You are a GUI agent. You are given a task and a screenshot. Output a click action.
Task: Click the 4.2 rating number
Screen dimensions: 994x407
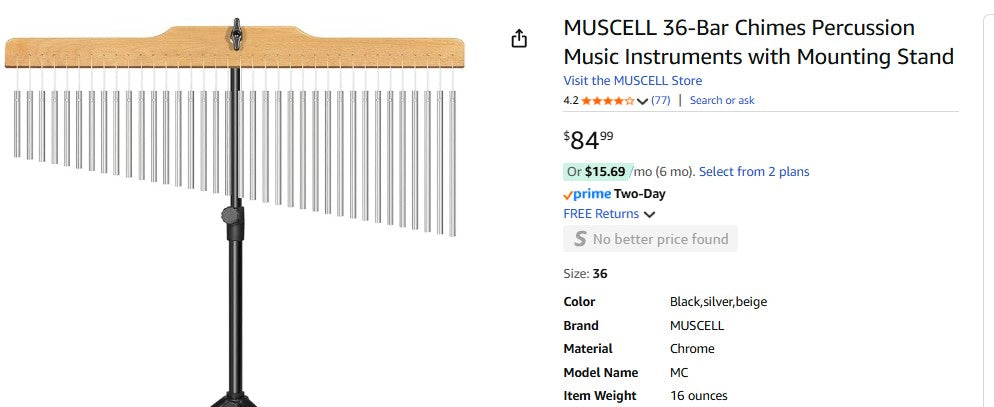click(x=571, y=100)
